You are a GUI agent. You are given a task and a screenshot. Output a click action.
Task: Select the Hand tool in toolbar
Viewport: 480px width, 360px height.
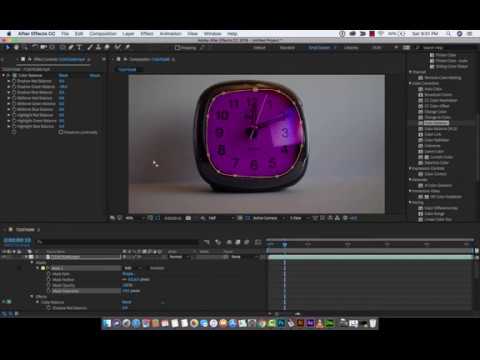(x=16, y=48)
